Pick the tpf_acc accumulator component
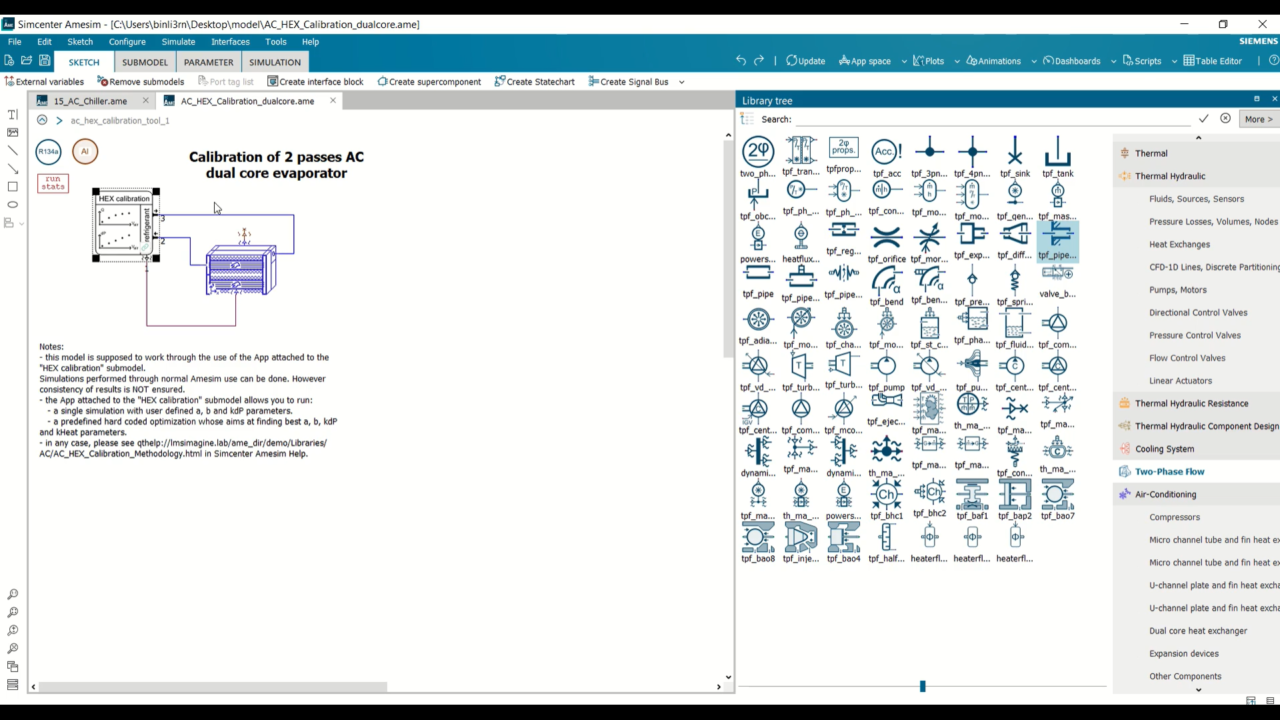Screen dimensions: 1280x720 886,152
